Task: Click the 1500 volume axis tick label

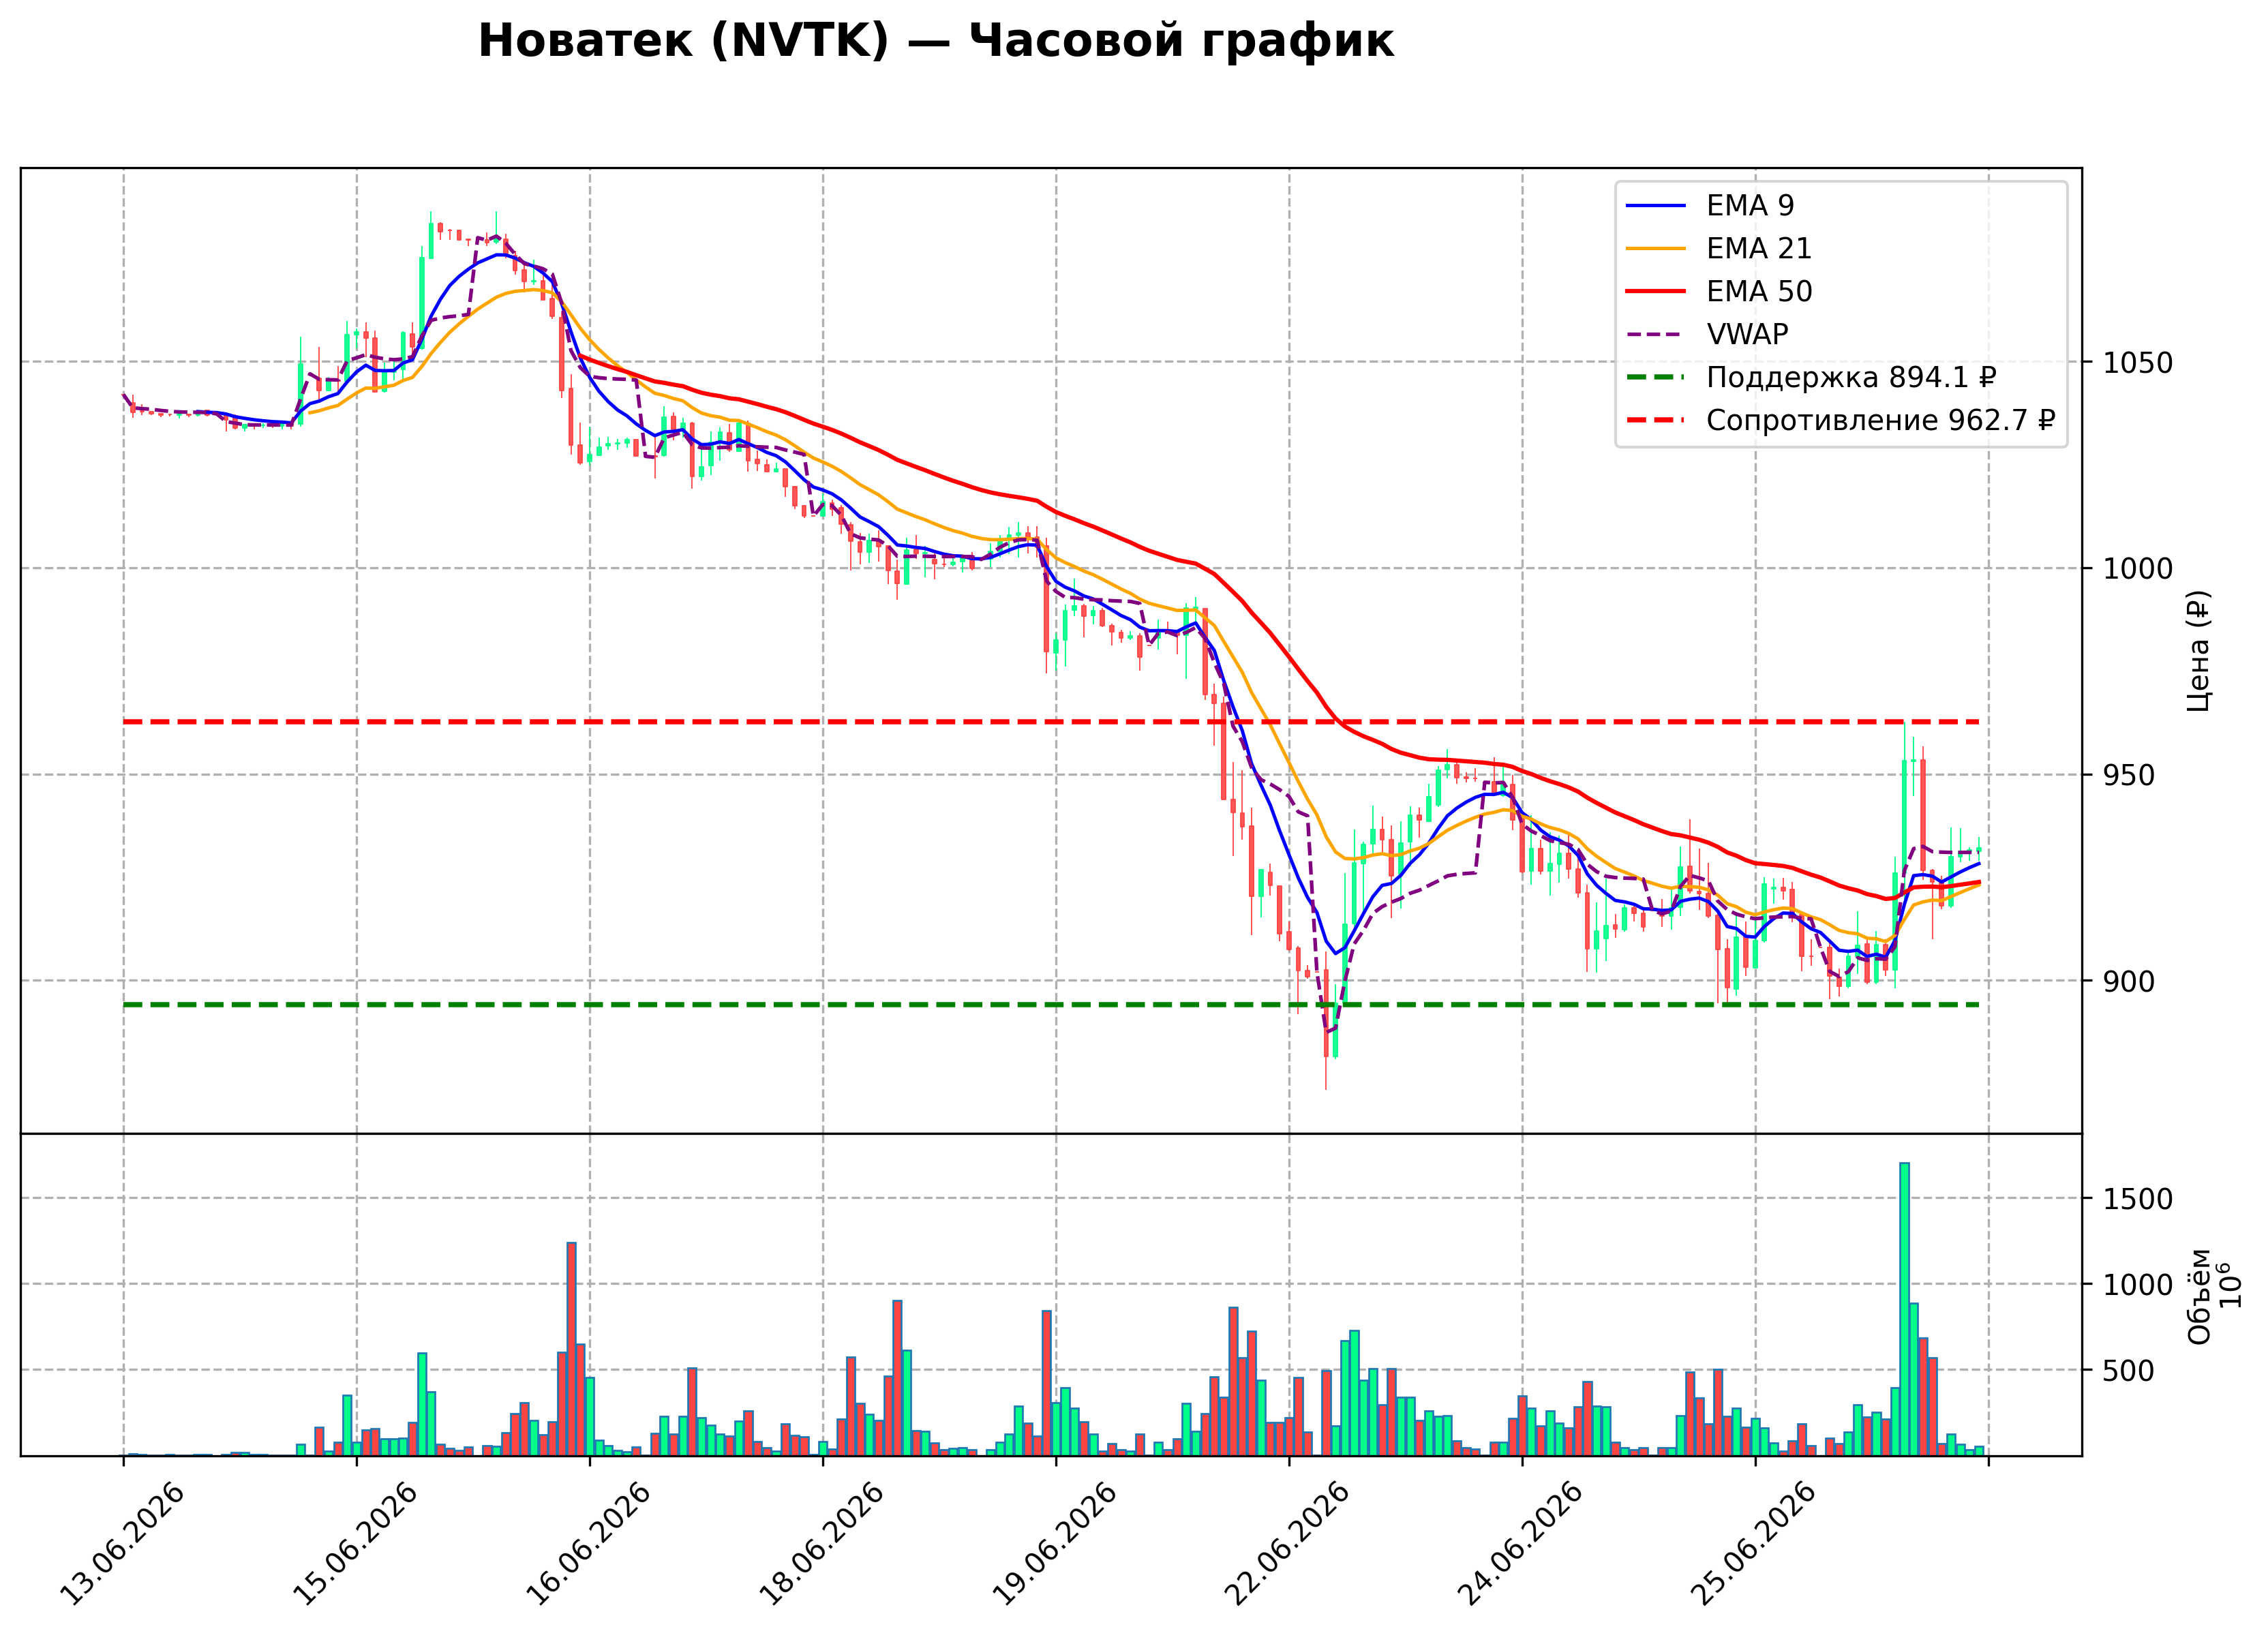Action: 2138,1199
